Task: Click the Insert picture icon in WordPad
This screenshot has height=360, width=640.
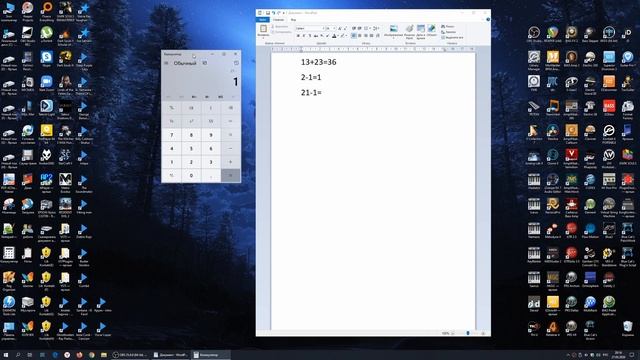Action: (393, 29)
